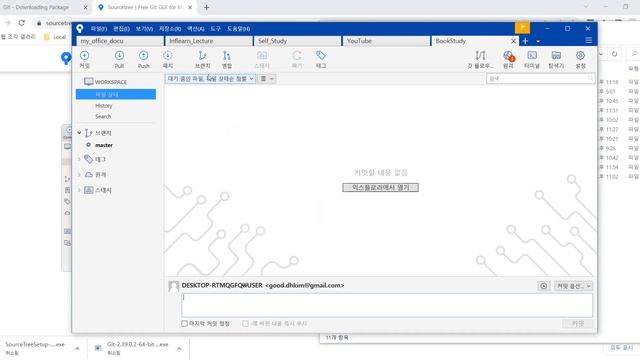
Task: Open the commit options (커밋 옵션) dropdown
Action: coord(573,286)
